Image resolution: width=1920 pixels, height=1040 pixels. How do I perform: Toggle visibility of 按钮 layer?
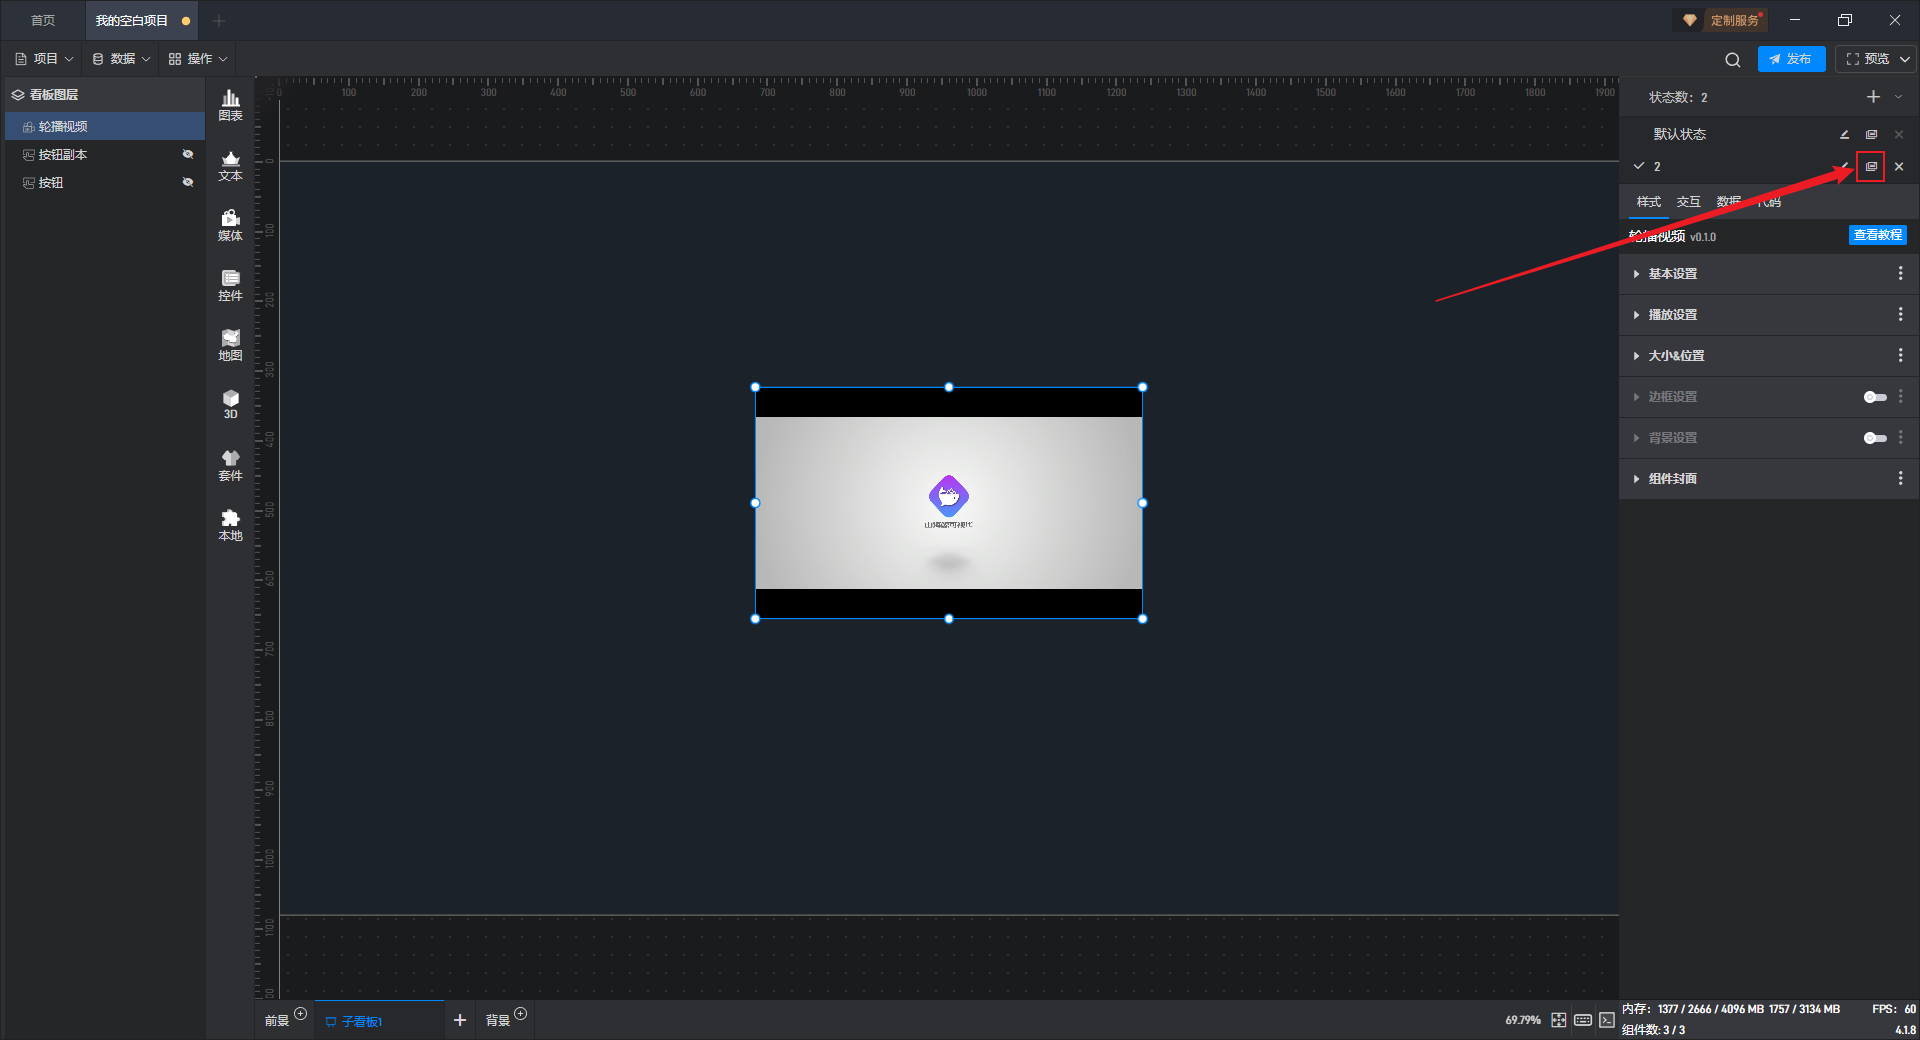coord(187,182)
